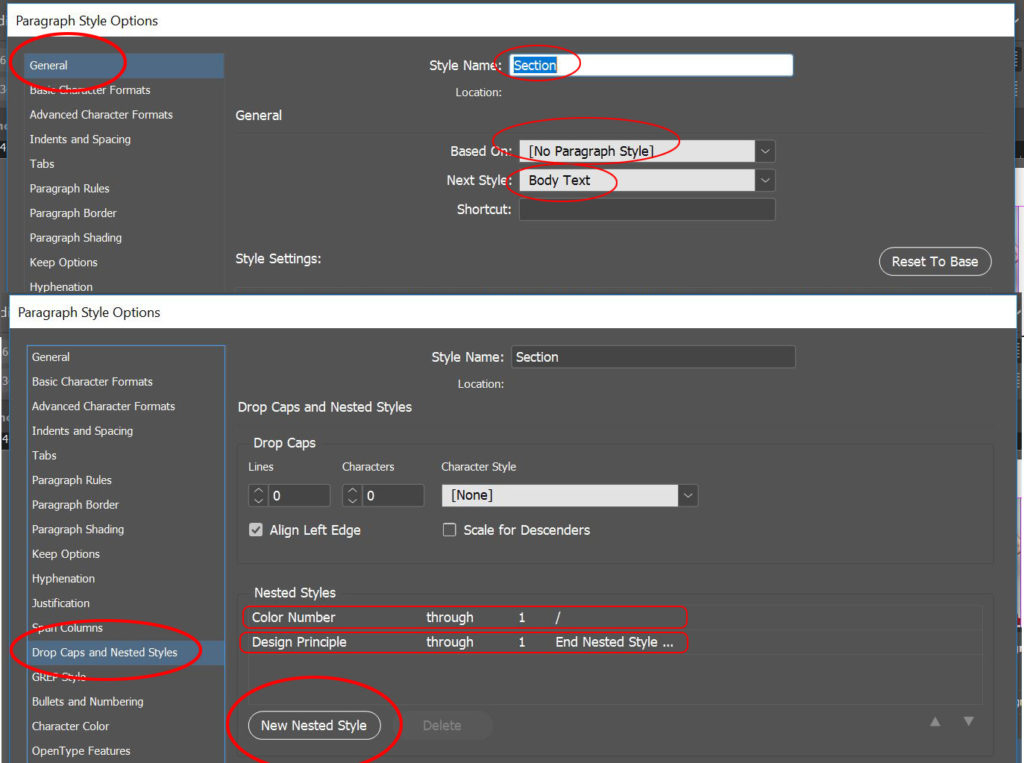
Task: Select Paragraph Shading in the category list
Action: click(x=78, y=529)
